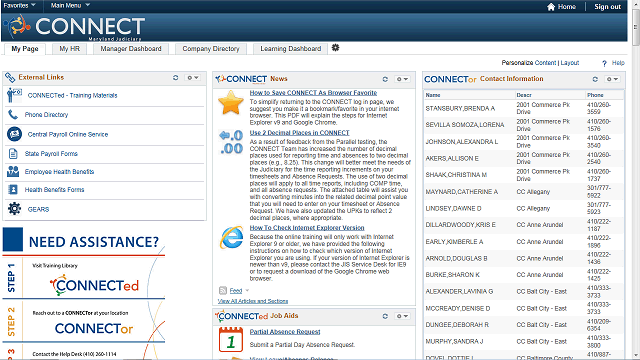Open Use 2 Decimal Places in CONNECT
This screenshot has width=640, height=360.
coord(300,133)
